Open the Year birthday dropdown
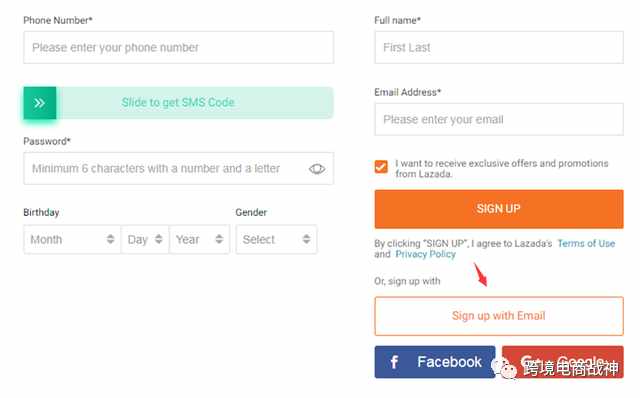Screen dimensions: 640x398 (199, 239)
